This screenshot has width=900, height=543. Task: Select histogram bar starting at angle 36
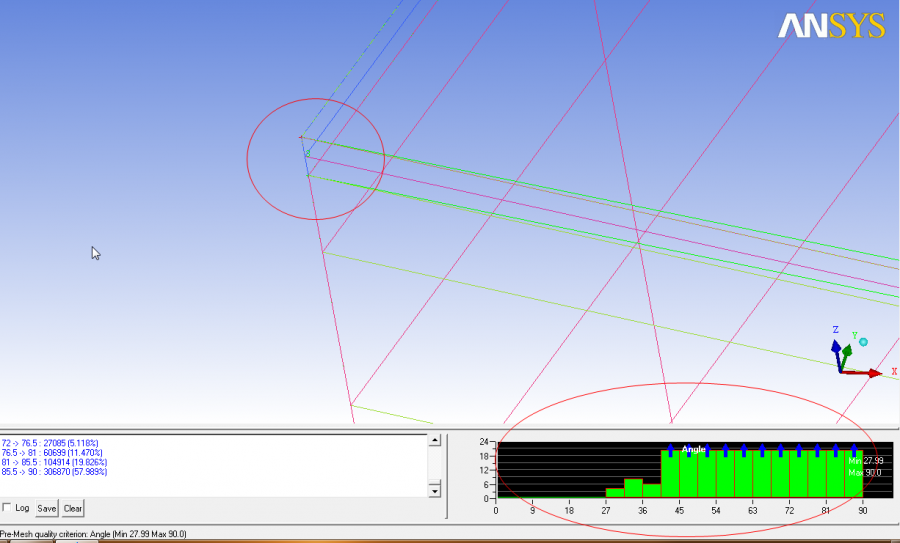pos(651,491)
